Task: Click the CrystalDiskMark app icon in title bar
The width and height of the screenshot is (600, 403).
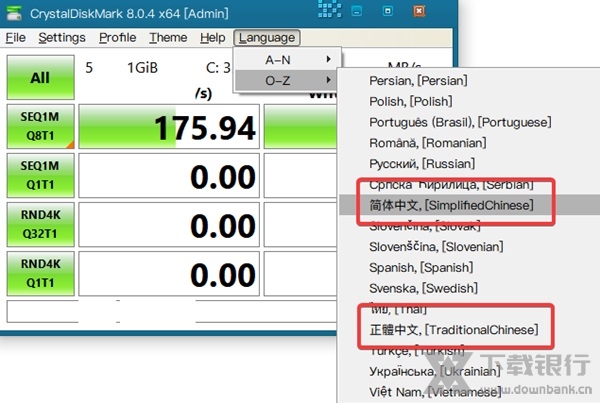Action: [14, 13]
